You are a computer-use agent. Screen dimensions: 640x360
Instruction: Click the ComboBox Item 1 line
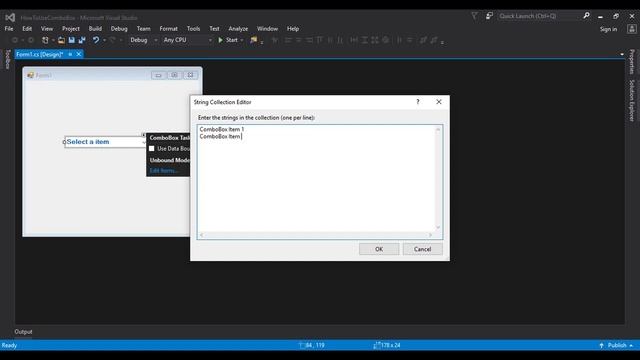click(x=222, y=129)
